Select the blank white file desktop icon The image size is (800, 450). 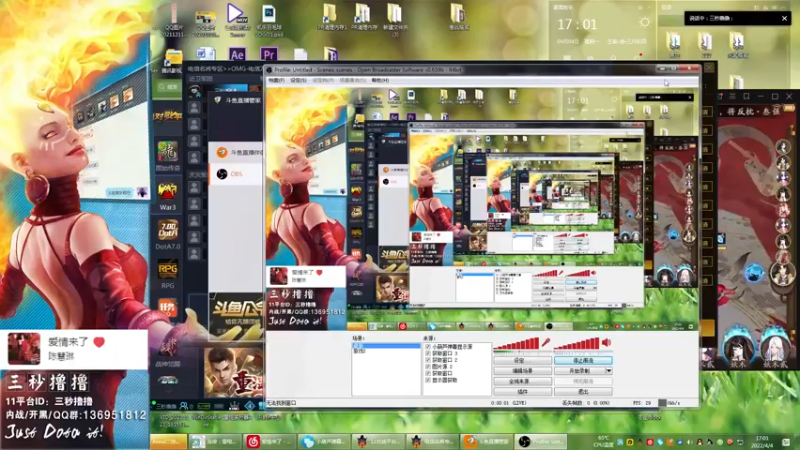[301, 54]
